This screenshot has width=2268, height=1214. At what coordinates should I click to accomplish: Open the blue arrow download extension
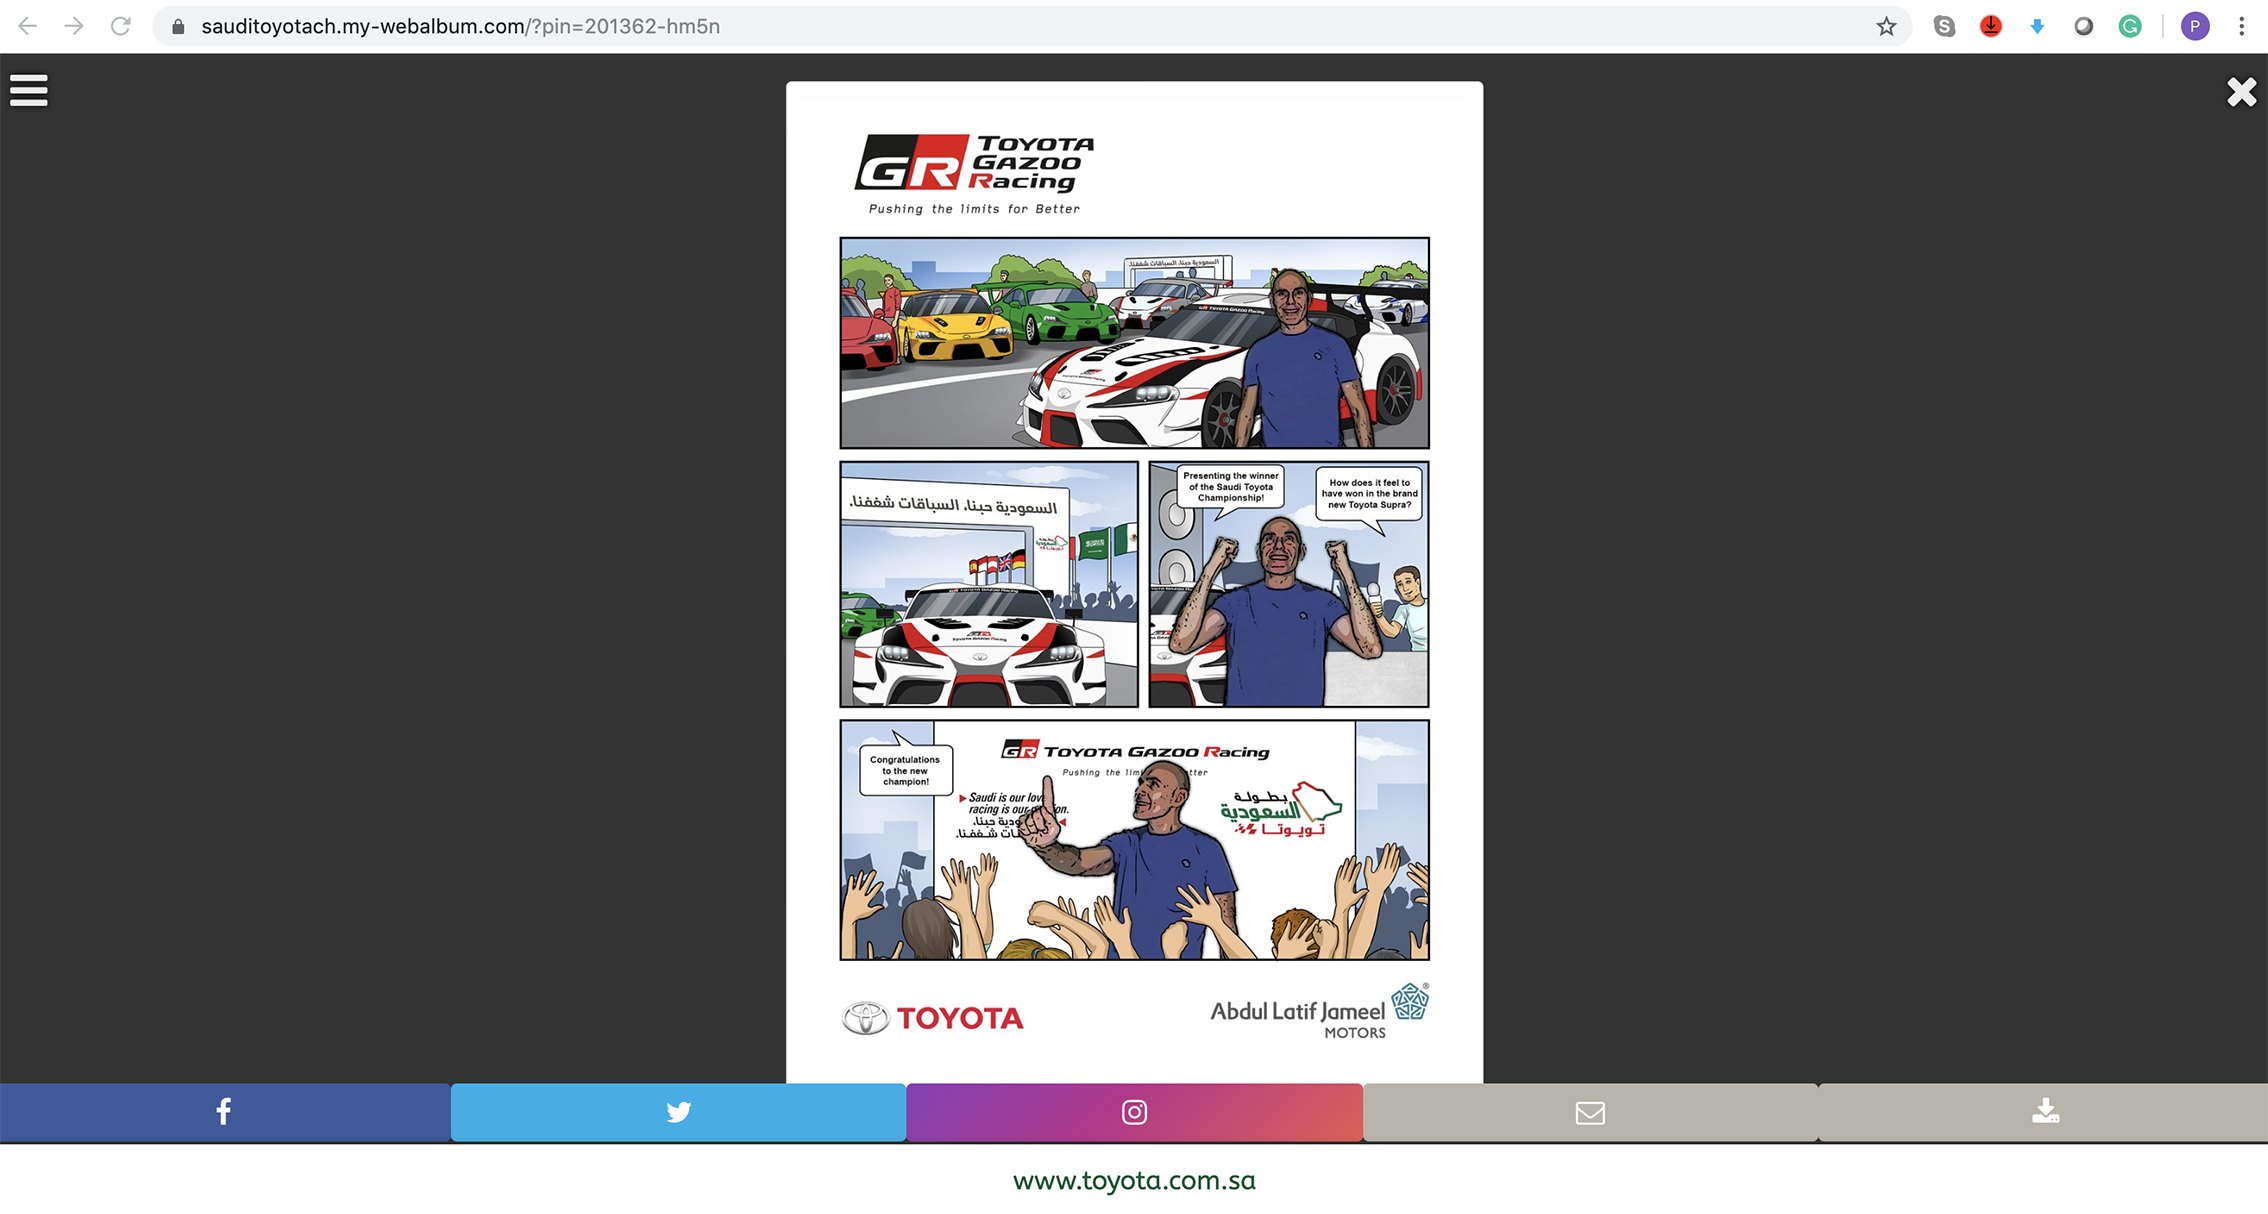pyautogui.click(x=2037, y=27)
